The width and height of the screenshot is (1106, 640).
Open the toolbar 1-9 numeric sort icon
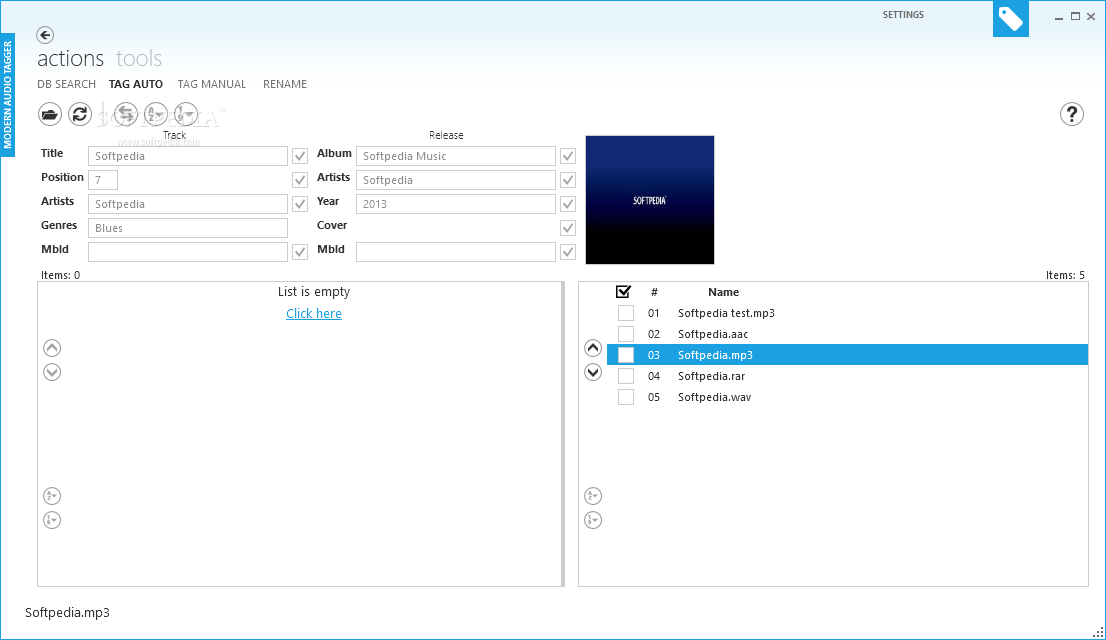click(x=186, y=114)
